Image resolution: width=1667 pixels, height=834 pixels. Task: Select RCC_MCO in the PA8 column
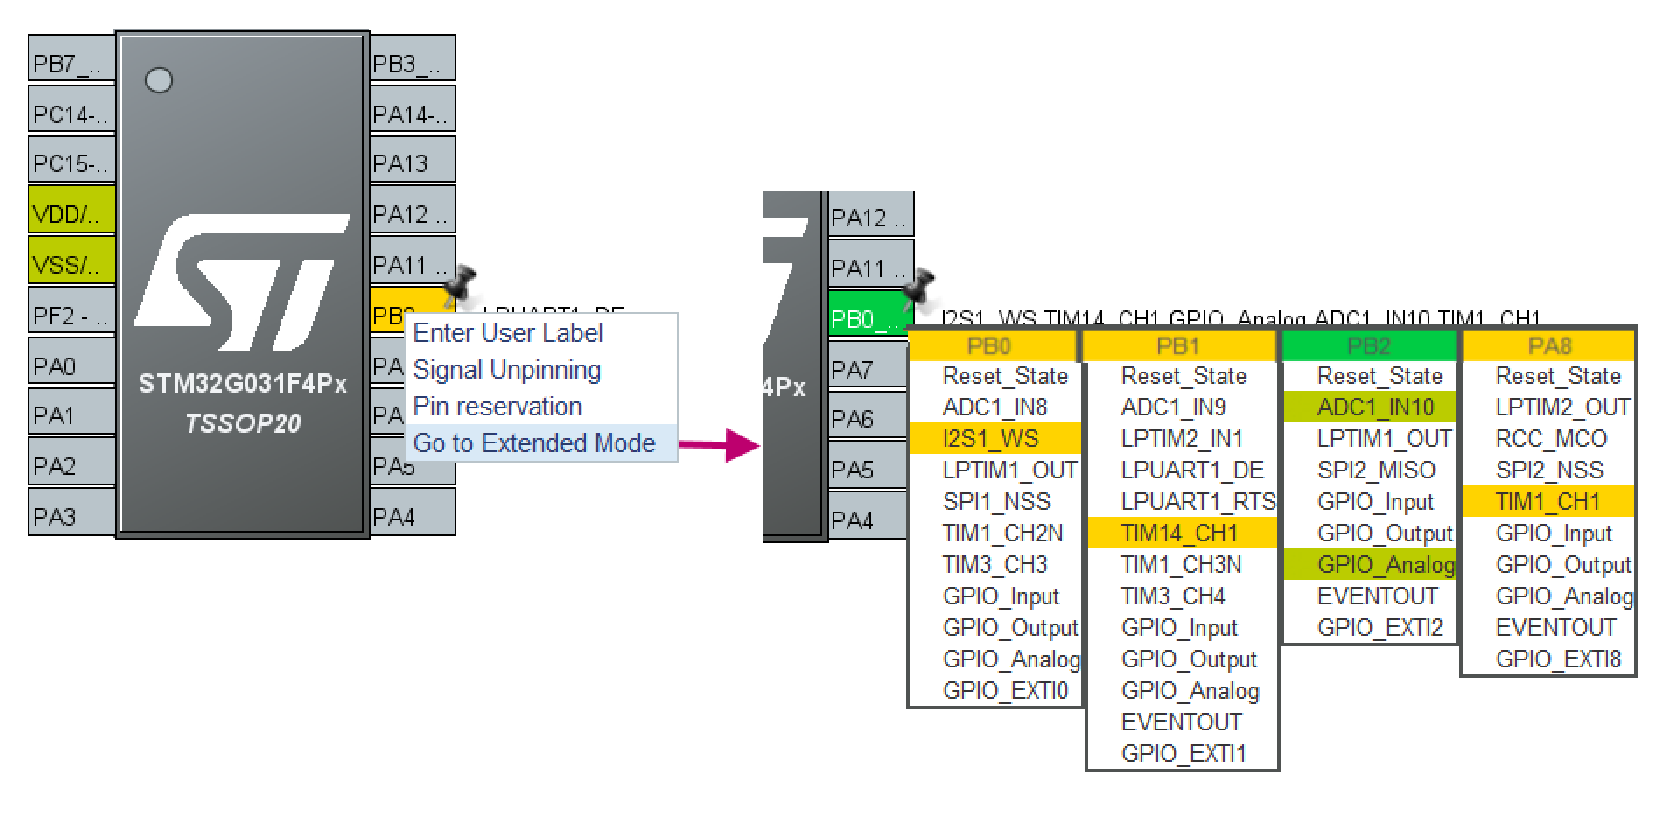pyautogui.click(x=1551, y=438)
